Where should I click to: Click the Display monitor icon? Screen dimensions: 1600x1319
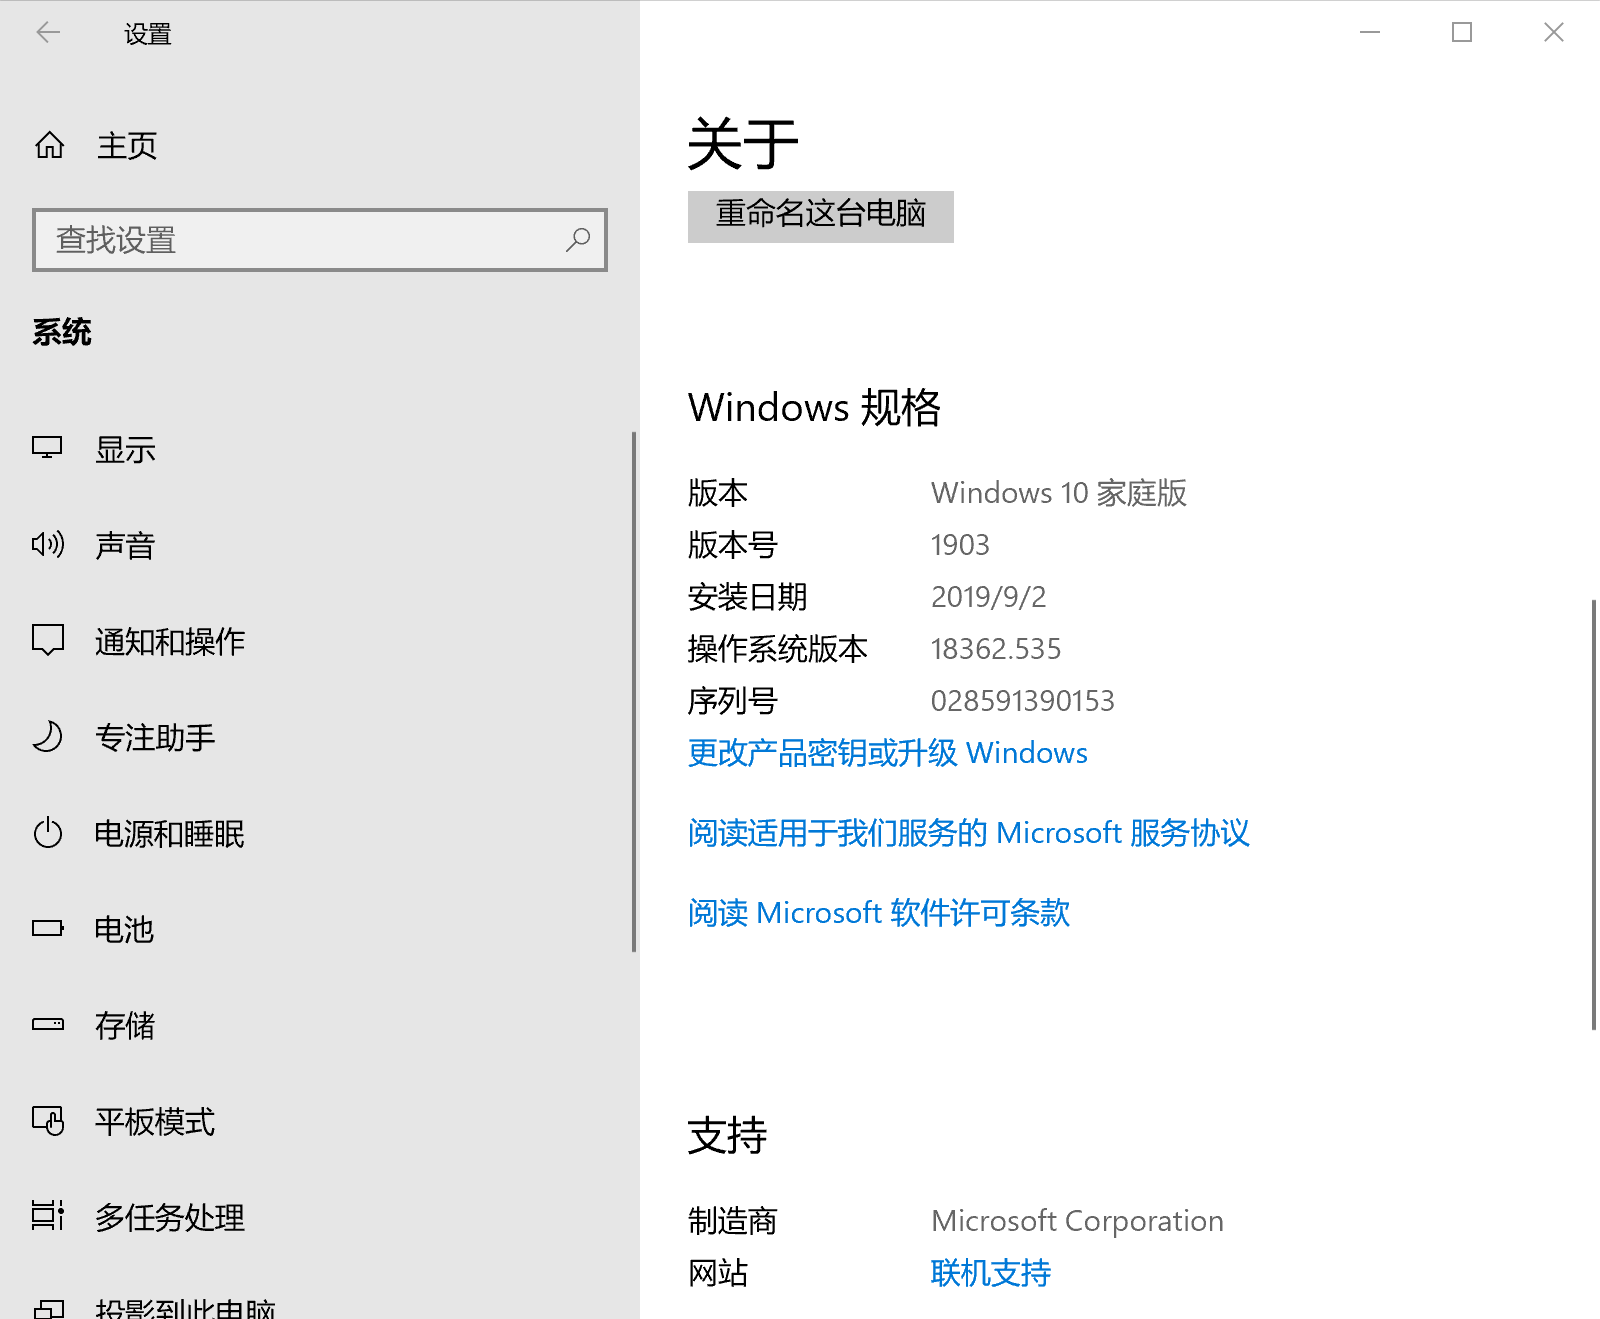pyautogui.click(x=47, y=449)
